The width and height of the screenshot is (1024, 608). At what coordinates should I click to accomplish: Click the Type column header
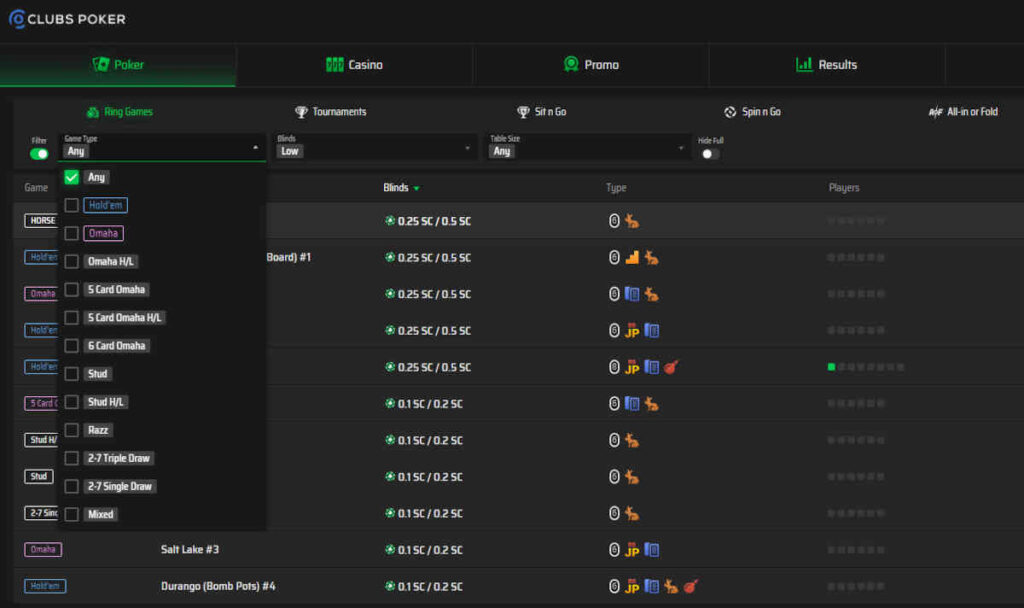pos(616,187)
